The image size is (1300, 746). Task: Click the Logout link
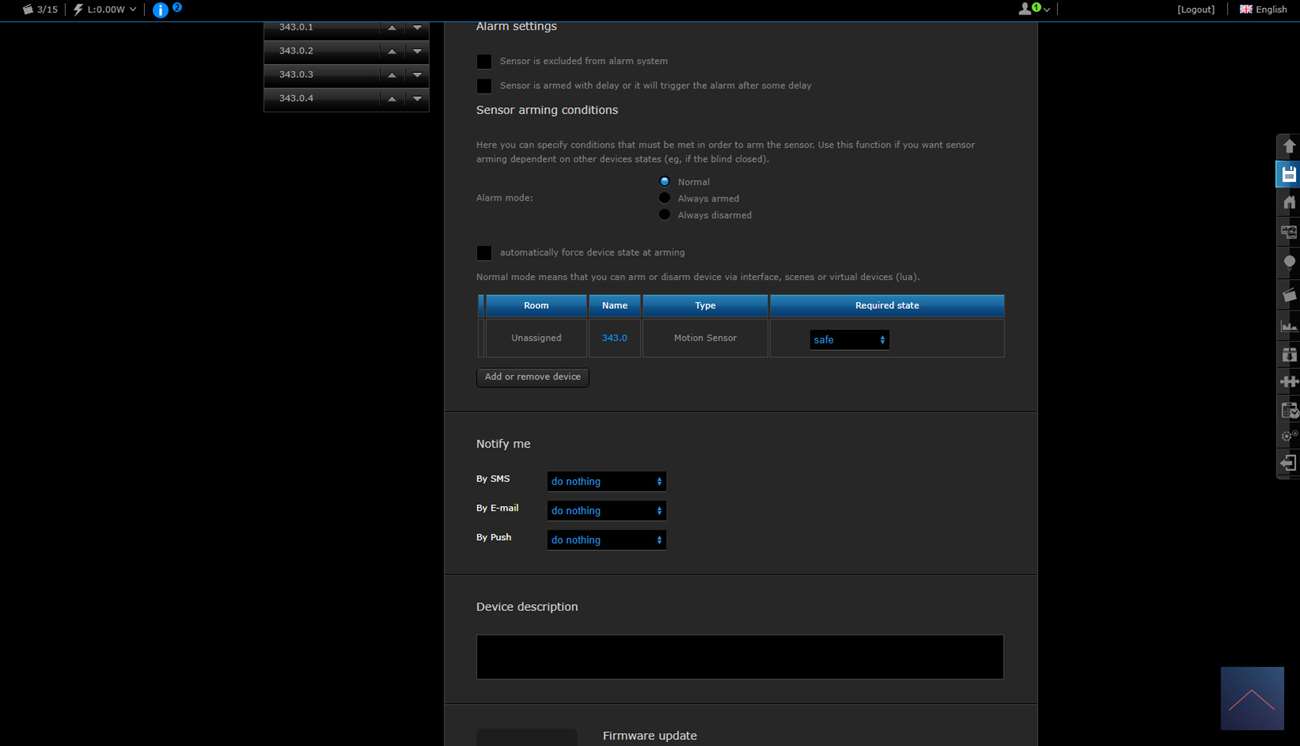click(x=1196, y=10)
